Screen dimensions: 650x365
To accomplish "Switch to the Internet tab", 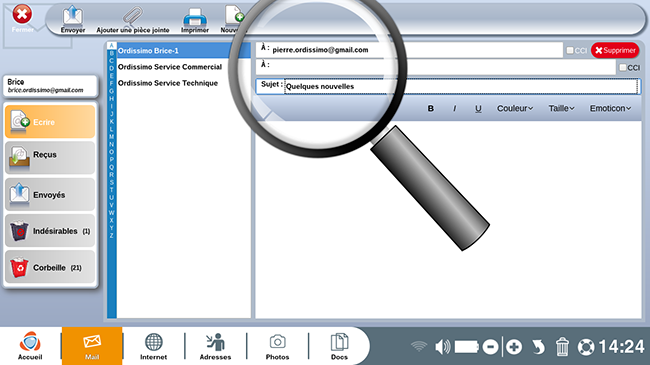I will point(153,346).
